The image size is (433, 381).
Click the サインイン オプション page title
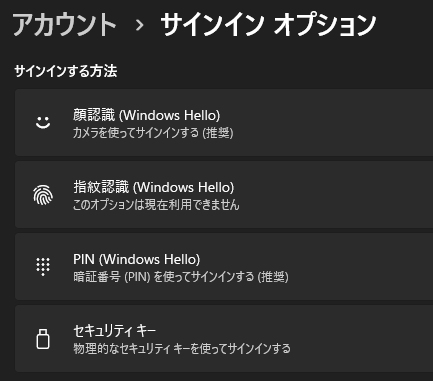(268, 25)
